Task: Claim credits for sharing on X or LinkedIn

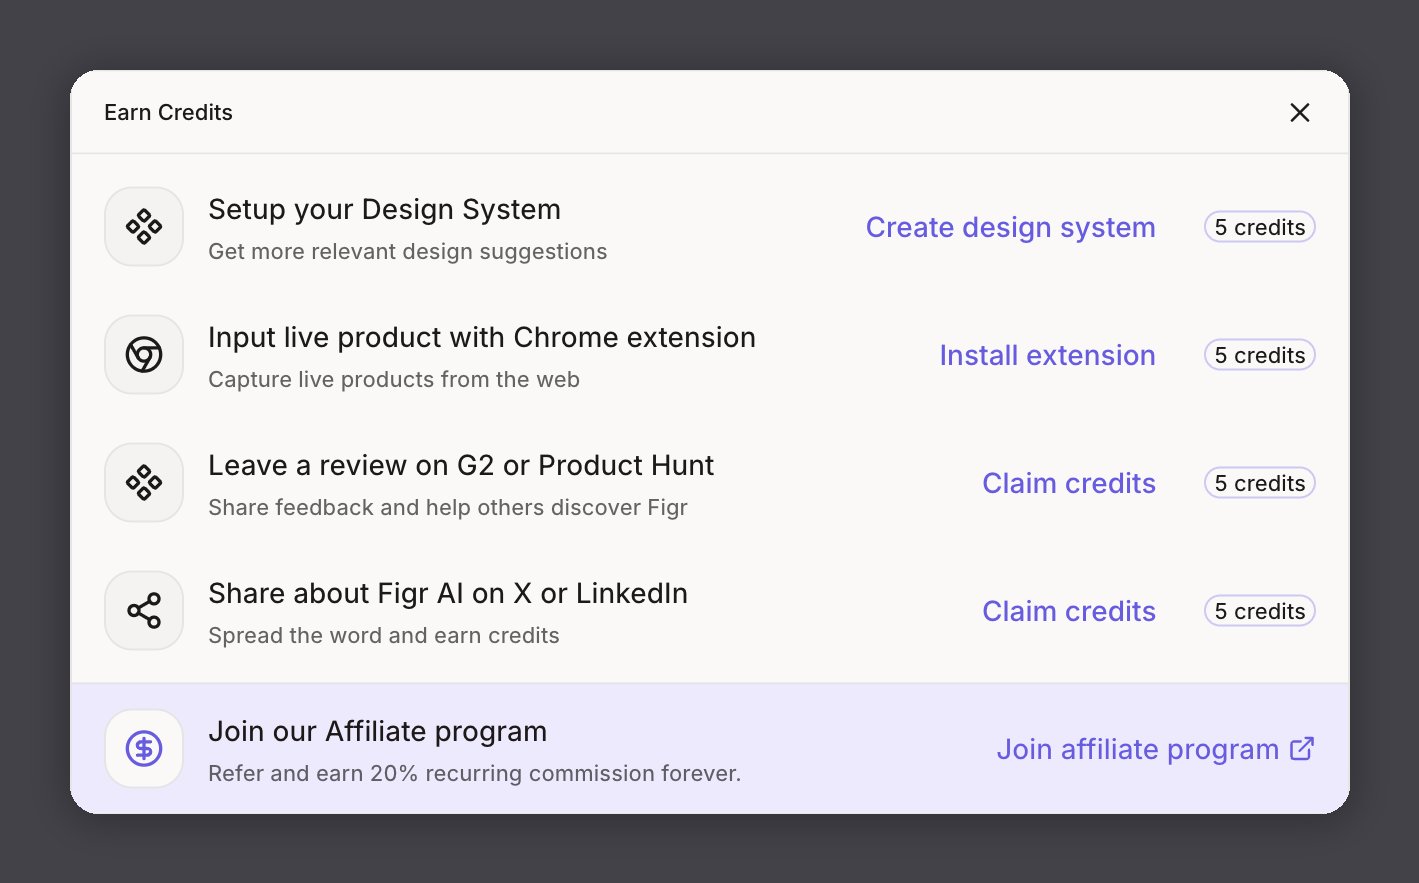Action: point(1069,611)
